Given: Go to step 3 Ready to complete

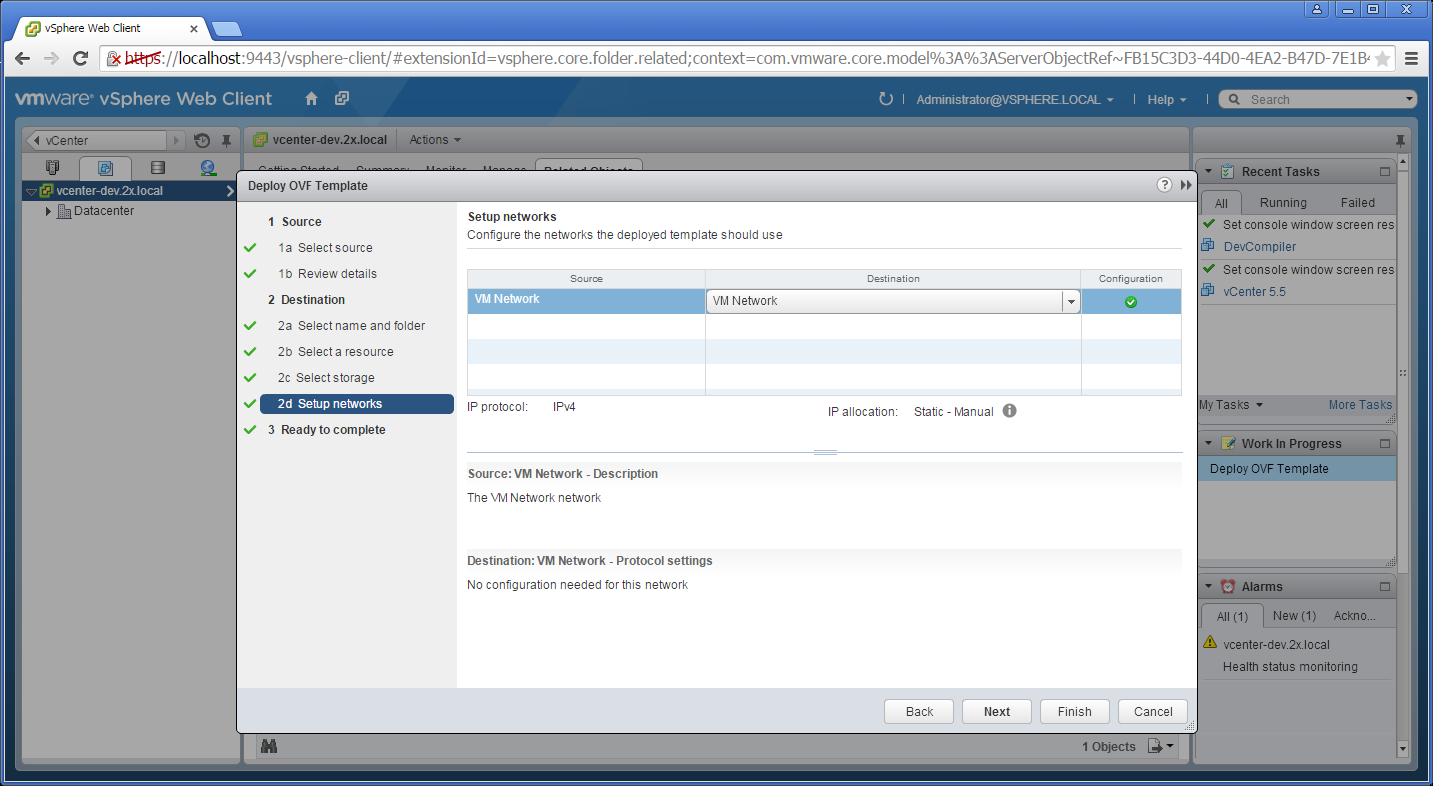Looking at the screenshot, I should tap(326, 430).
